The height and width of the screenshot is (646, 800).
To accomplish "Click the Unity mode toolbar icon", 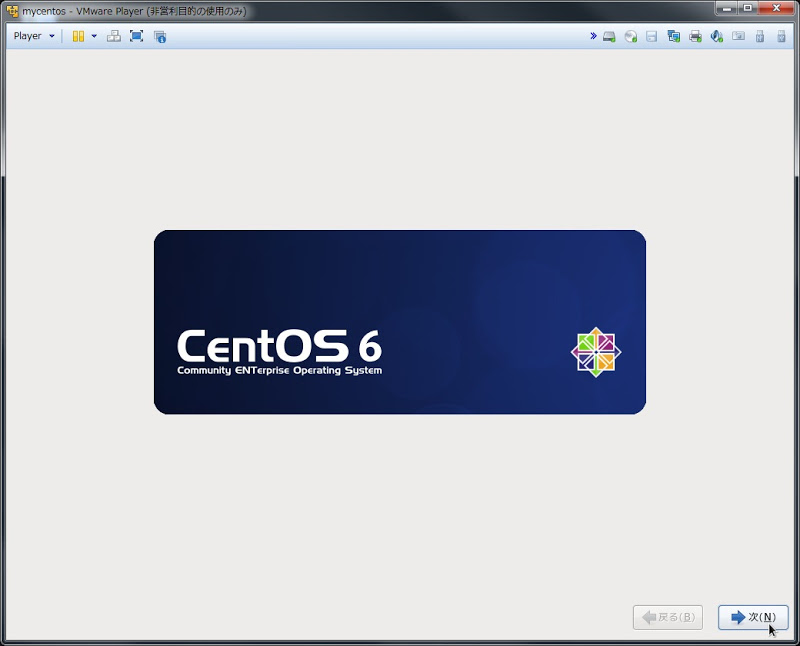I will click(x=160, y=36).
